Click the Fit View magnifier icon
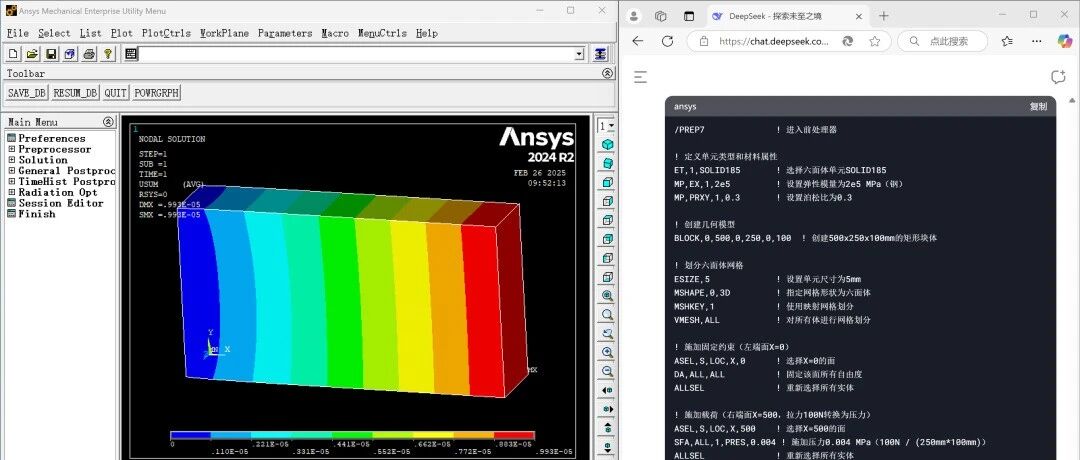 click(x=608, y=295)
